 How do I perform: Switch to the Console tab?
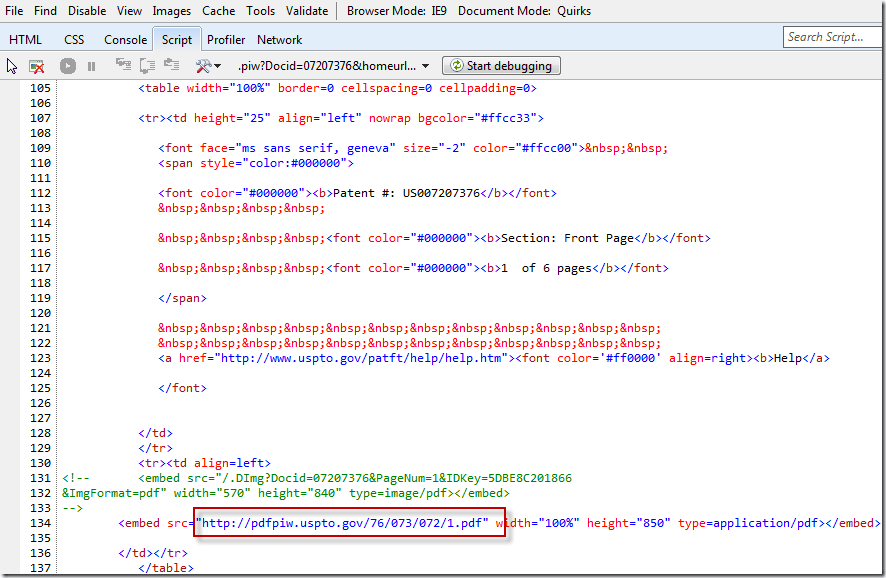point(125,40)
